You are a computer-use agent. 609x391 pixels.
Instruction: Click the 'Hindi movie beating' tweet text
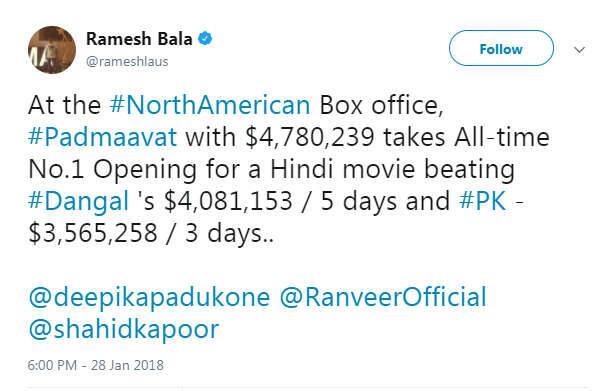point(393,169)
